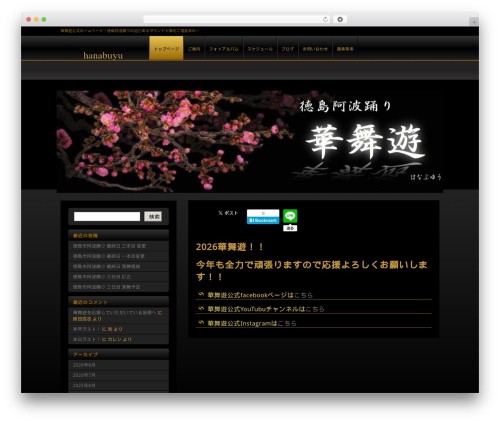Click the small LINE 送る button under the LINE icon
This screenshot has height=423, width=500.
click(x=290, y=228)
